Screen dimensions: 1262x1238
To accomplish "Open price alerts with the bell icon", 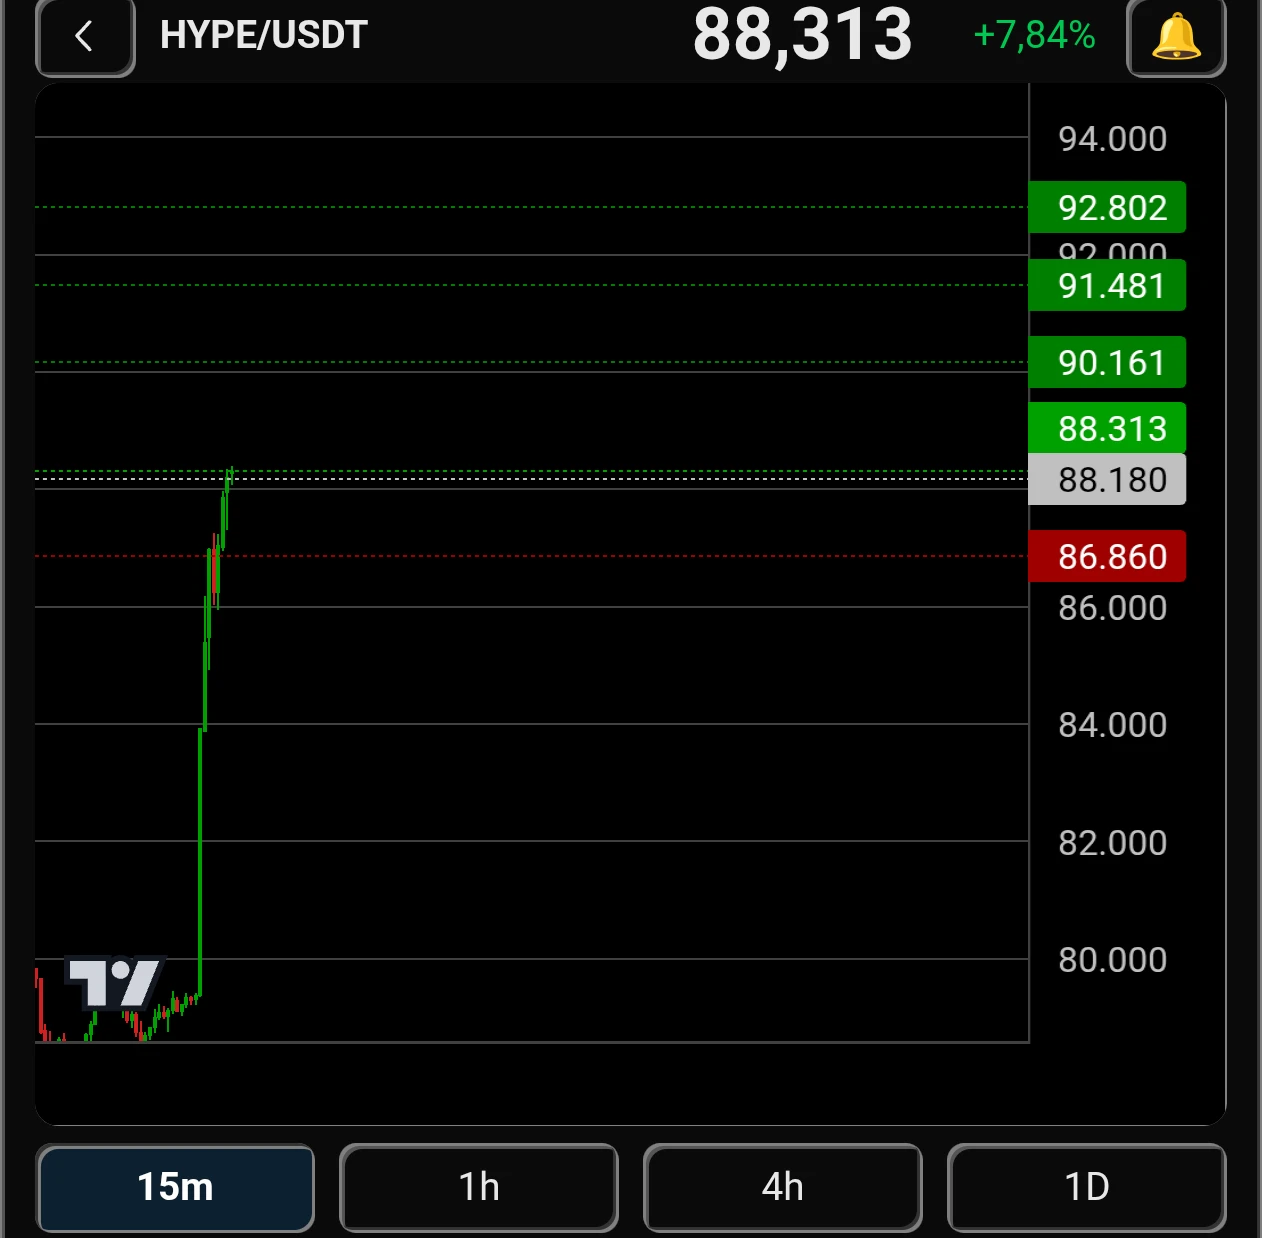I will pos(1176,37).
